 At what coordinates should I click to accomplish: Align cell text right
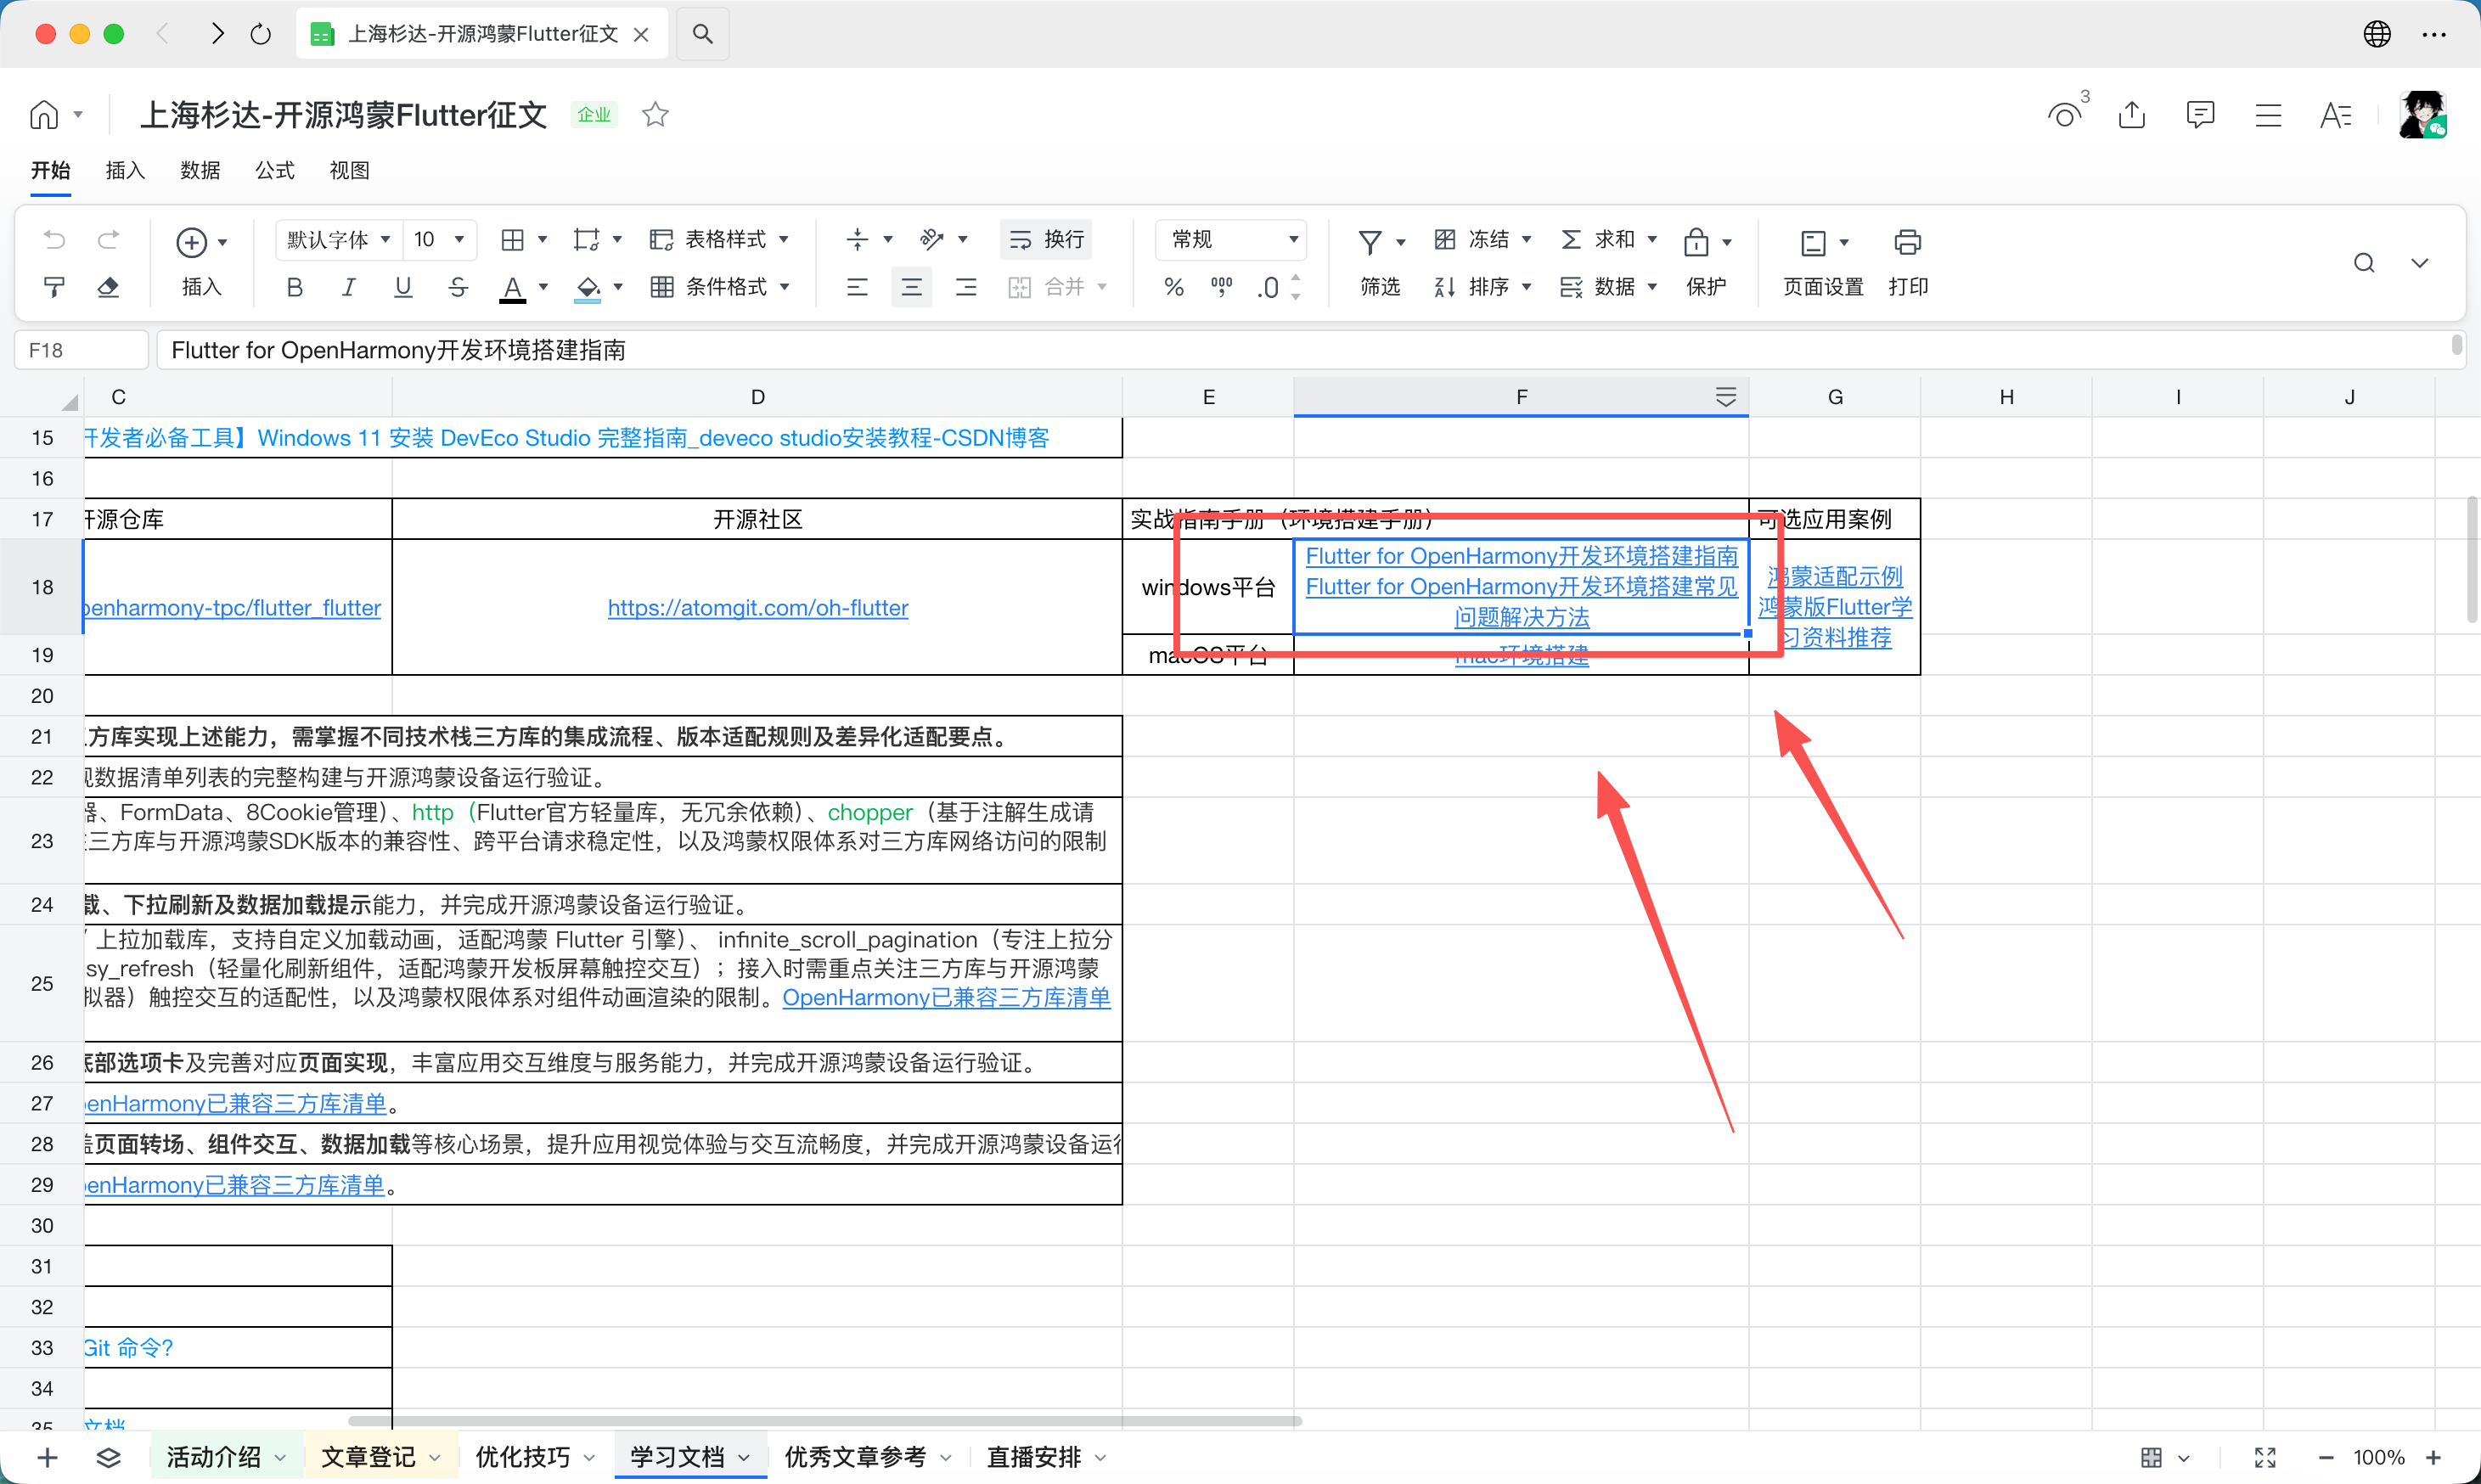966,288
